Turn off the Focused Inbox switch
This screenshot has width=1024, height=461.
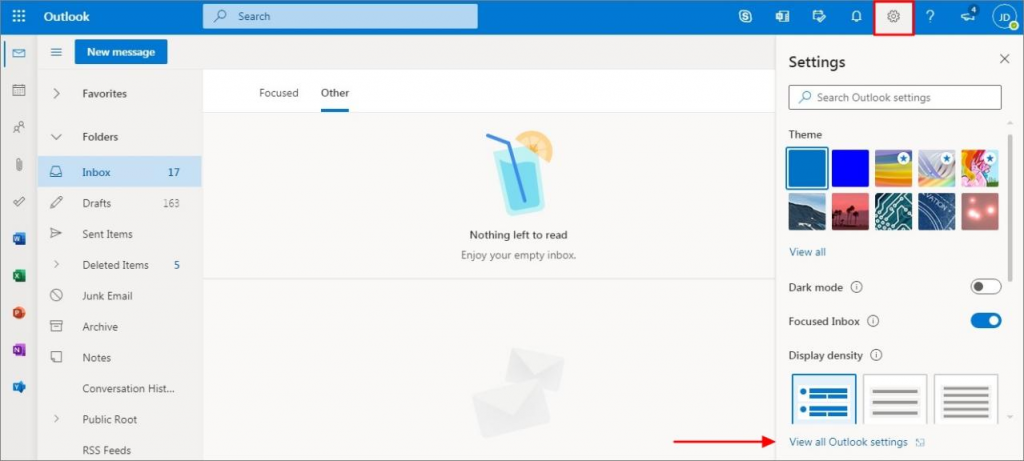986,321
